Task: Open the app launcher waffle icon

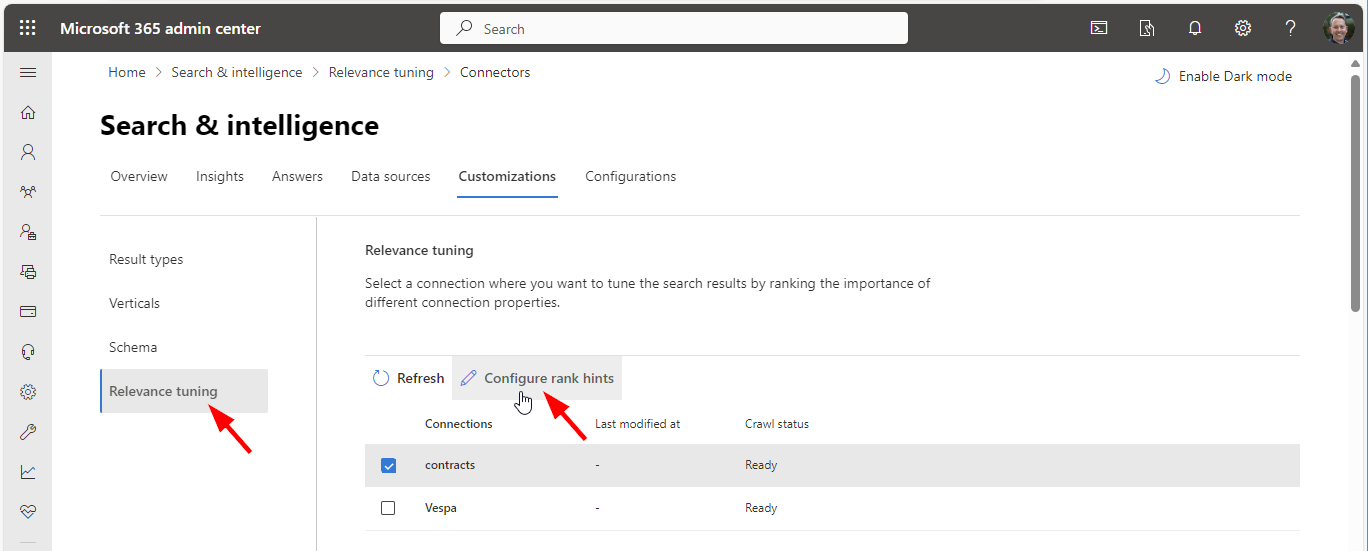Action: click(28, 28)
